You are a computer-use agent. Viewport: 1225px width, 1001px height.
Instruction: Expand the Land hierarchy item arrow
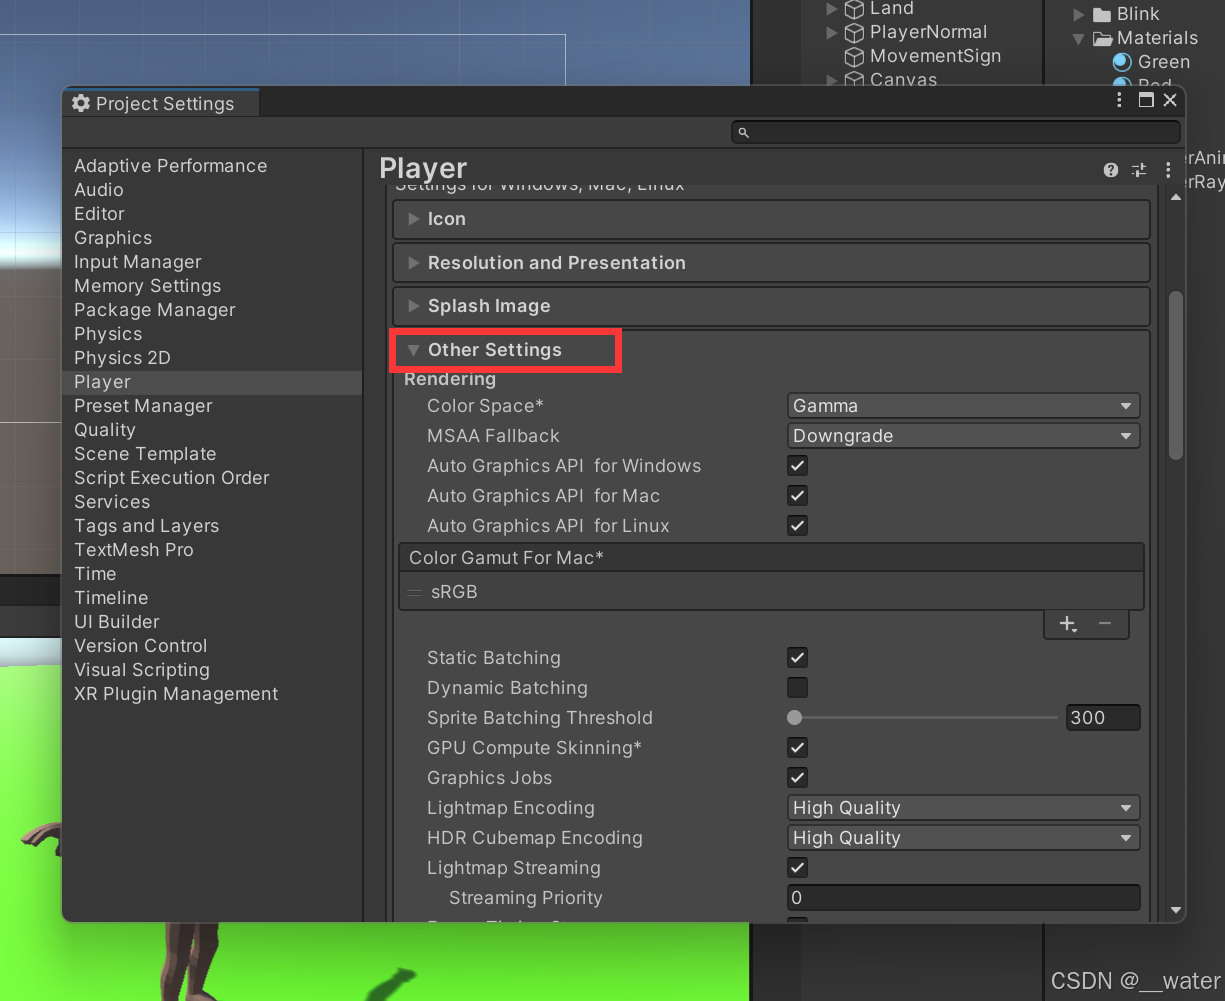point(831,9)
